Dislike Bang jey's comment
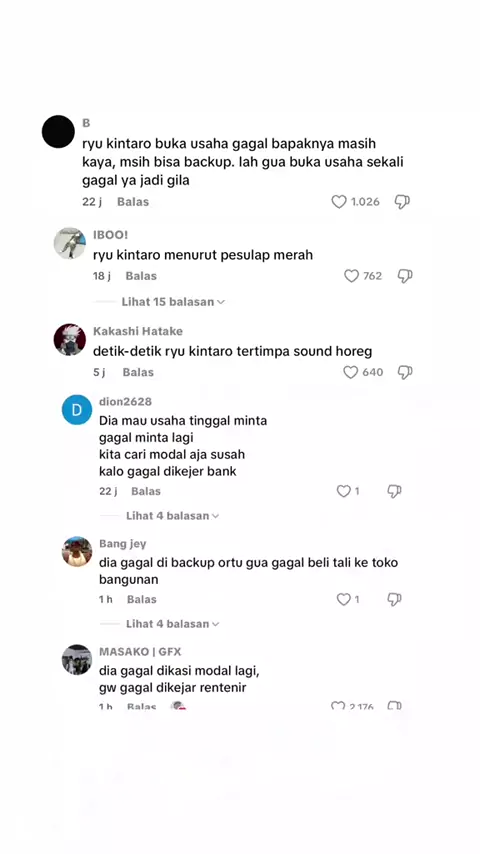 (394, 600)
